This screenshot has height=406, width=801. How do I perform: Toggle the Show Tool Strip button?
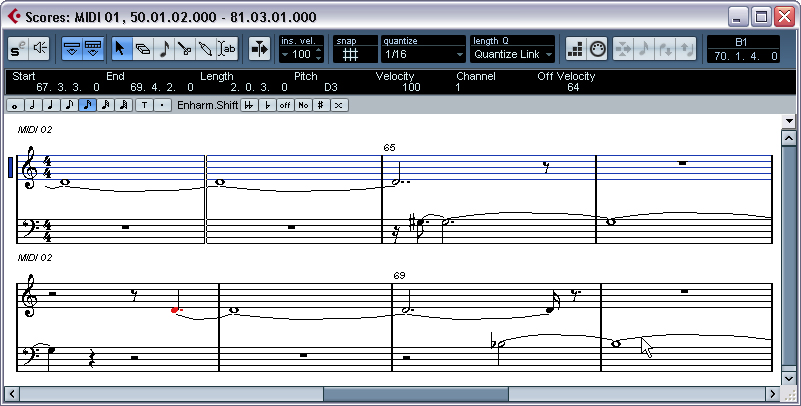(x=92, y=49)
